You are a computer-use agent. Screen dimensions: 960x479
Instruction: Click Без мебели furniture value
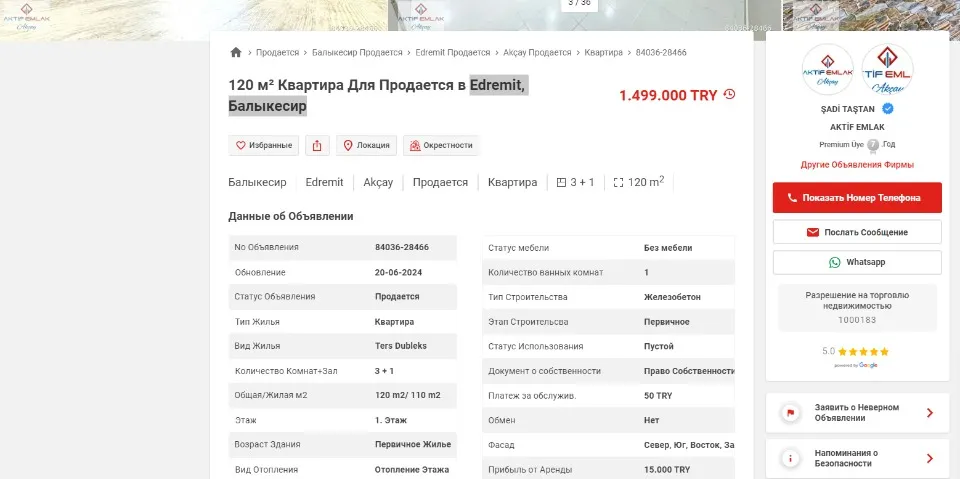(668, 248)
